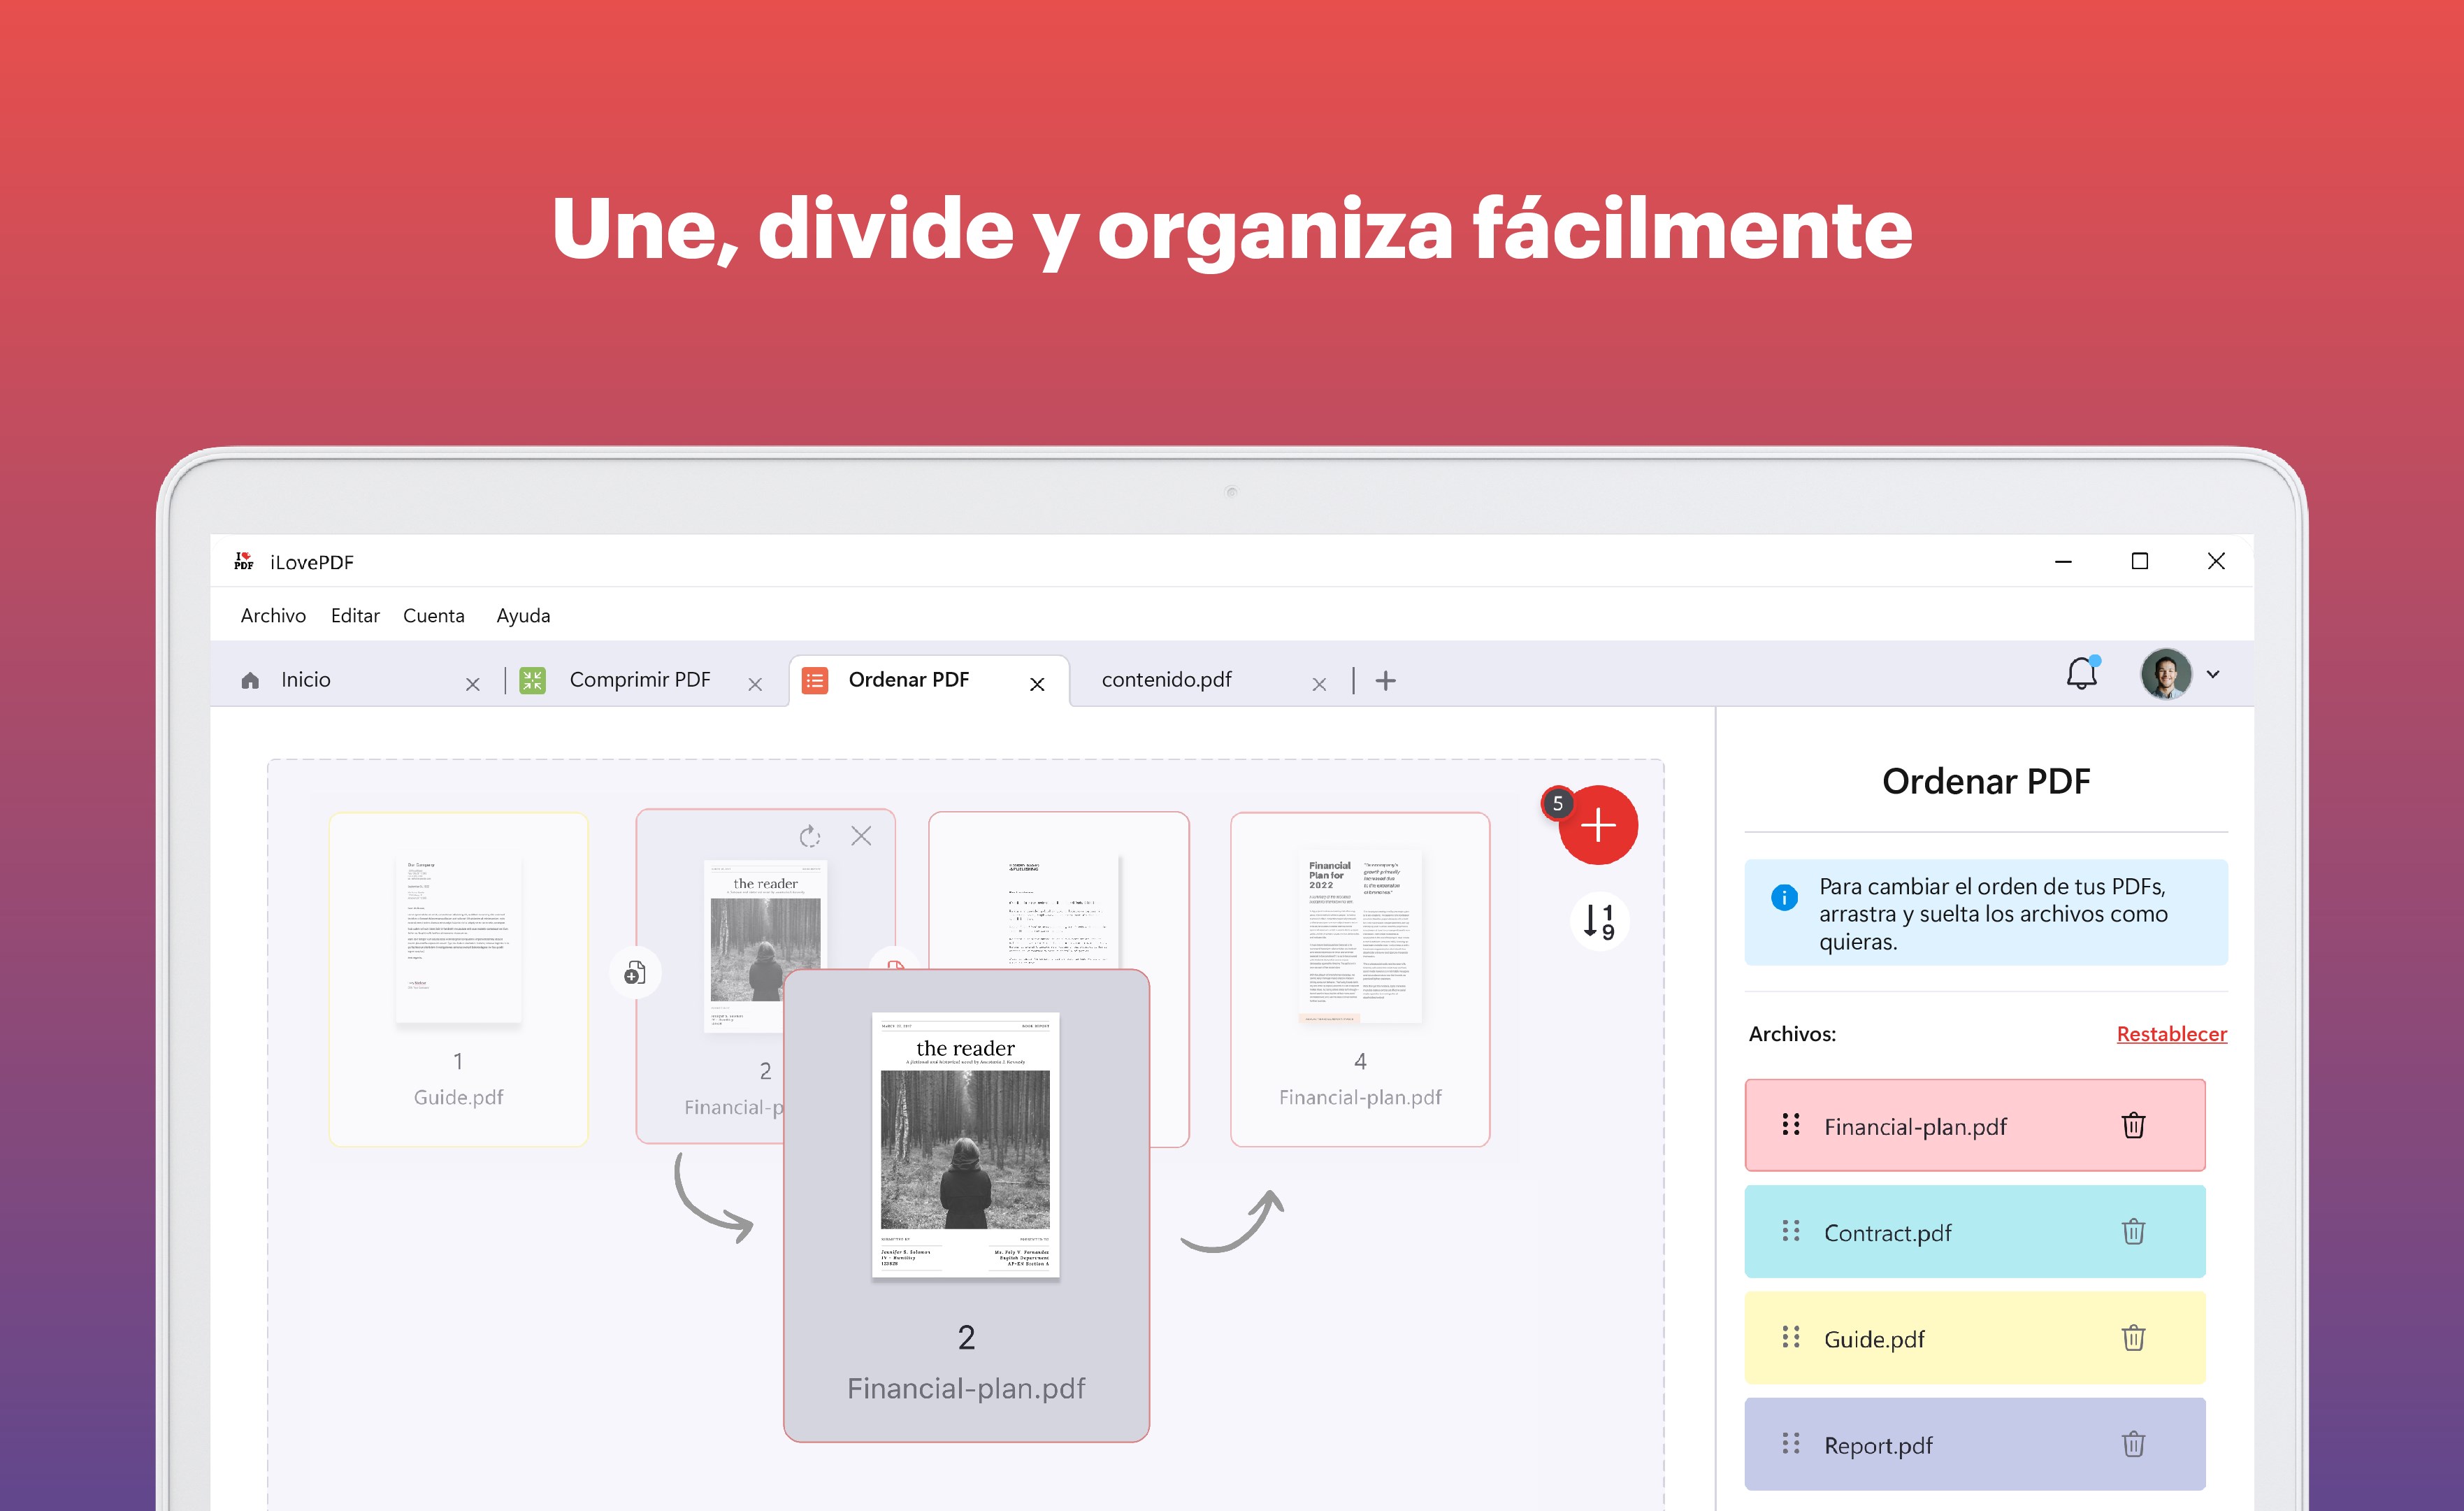Image resolution: width=2464 pixels, height=1511 pixels.
Task: Grab the drag handle of Financial-plan.pdf
Action: coord(1791,1125)
